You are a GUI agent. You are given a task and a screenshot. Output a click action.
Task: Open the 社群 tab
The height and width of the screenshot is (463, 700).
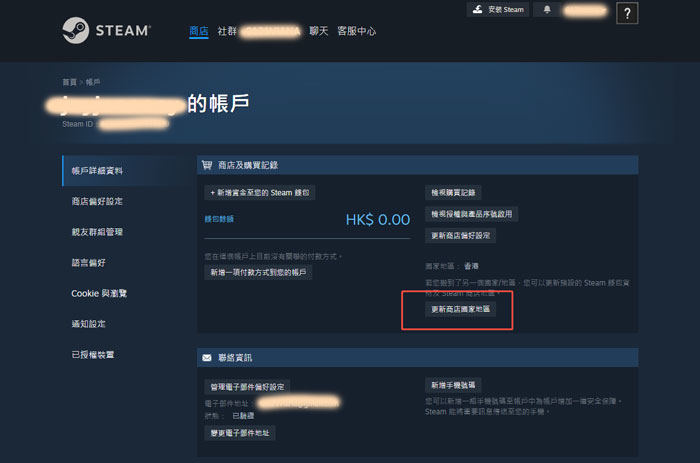point(227,31)
